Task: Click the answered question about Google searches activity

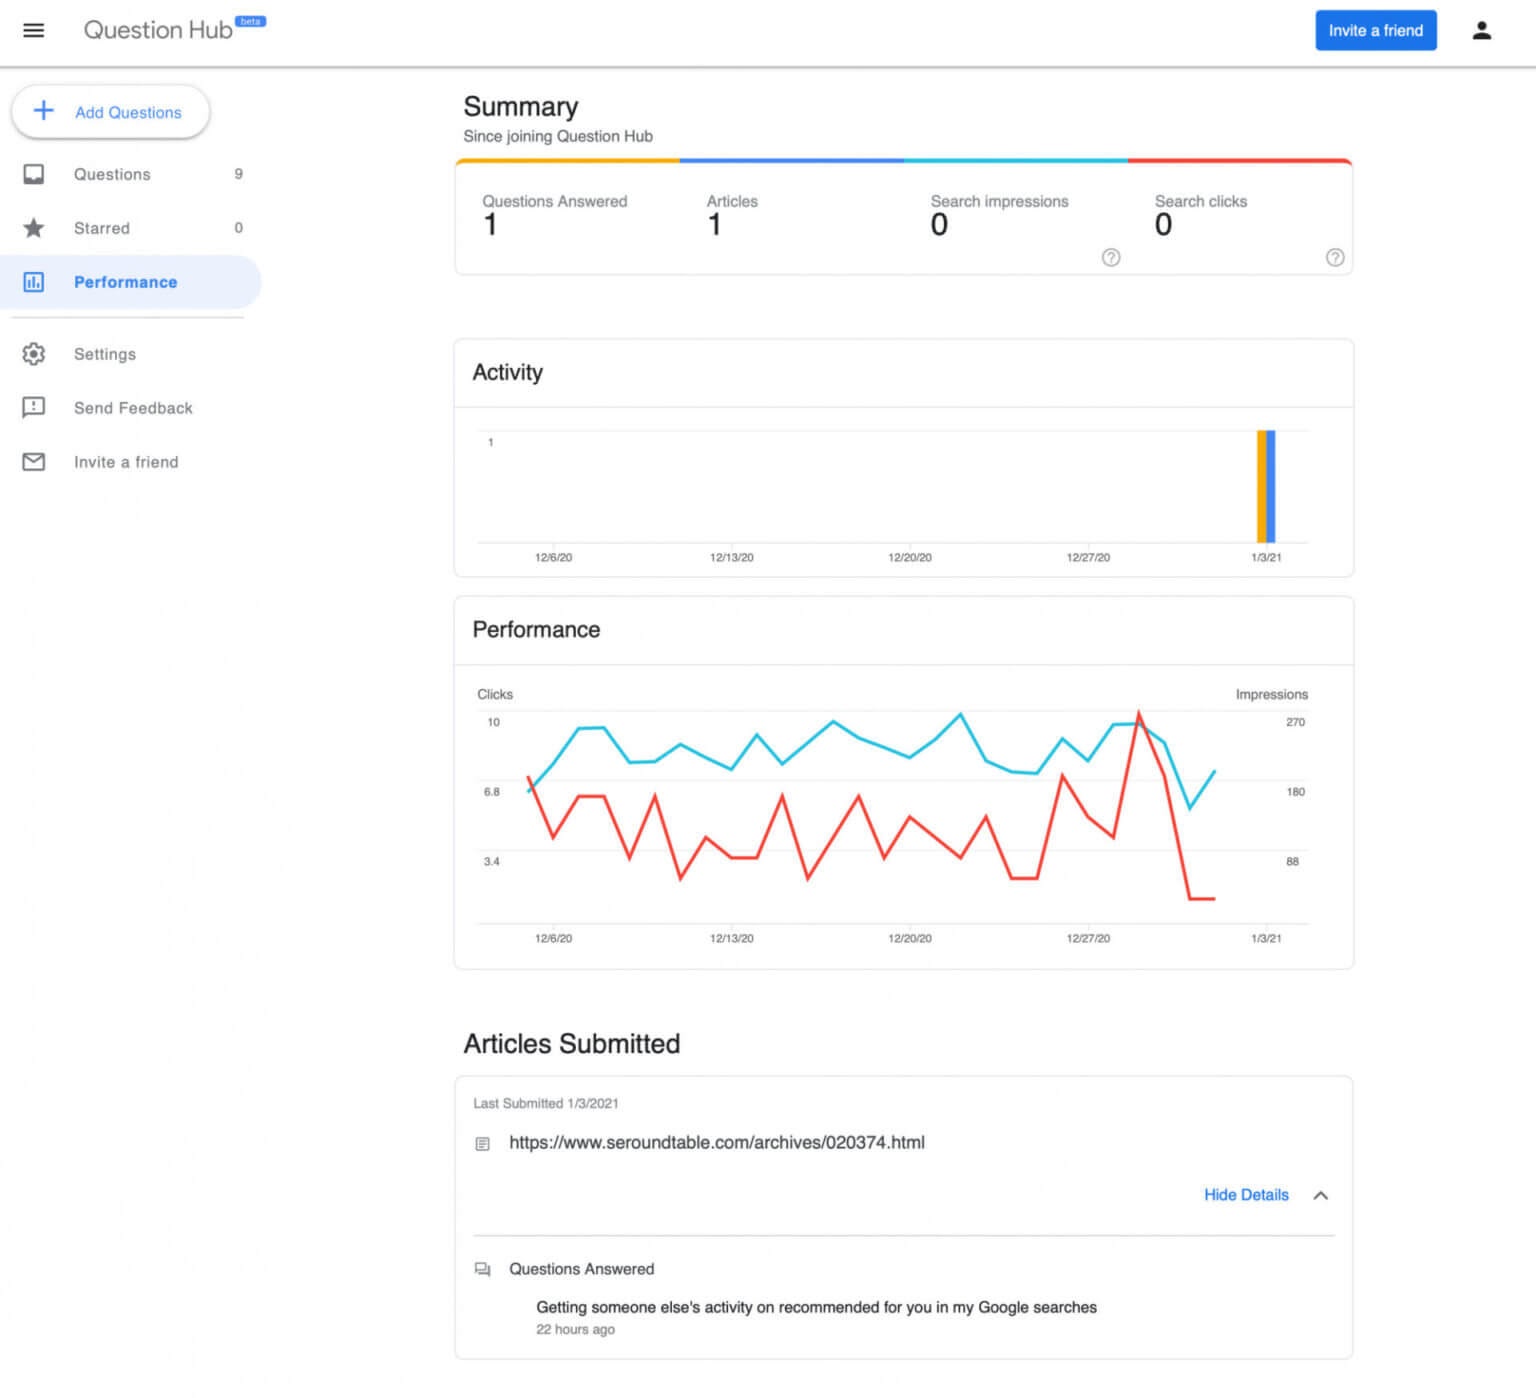Action: click(x=815, y=1308)
